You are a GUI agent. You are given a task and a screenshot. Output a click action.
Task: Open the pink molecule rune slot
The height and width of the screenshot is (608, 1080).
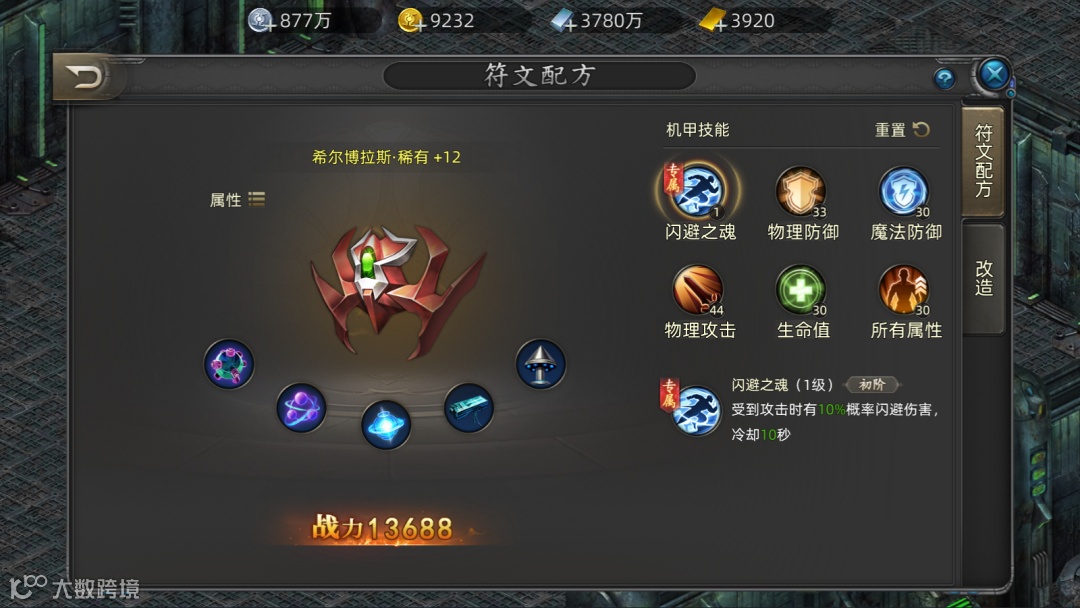point(229,364)
